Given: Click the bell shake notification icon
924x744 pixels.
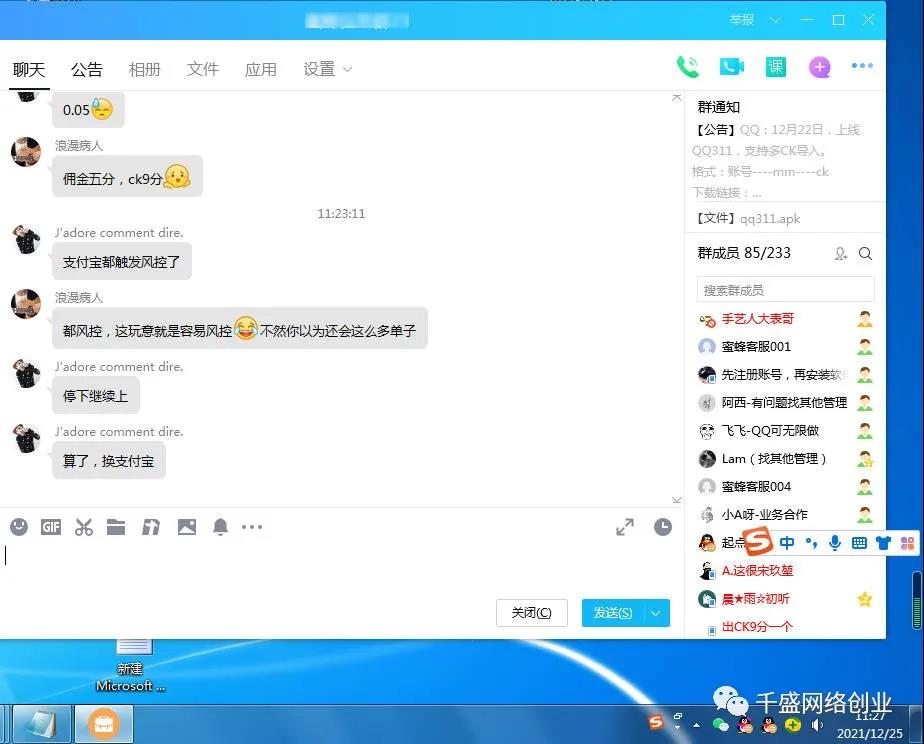Looking at the screenshot, I should 220,527.
